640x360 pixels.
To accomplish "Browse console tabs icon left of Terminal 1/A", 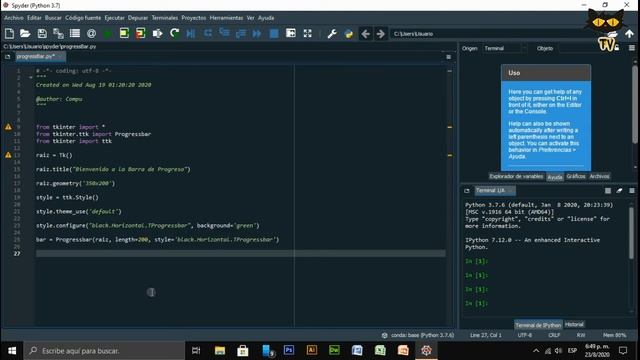I will click(467, 191).
